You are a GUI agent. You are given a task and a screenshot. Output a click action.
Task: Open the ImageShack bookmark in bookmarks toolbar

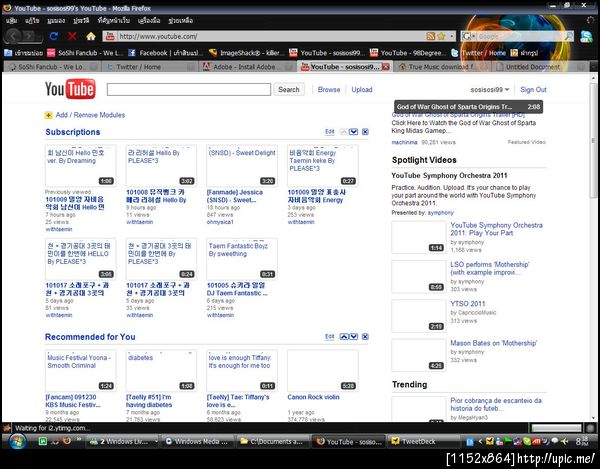(247, 53)
